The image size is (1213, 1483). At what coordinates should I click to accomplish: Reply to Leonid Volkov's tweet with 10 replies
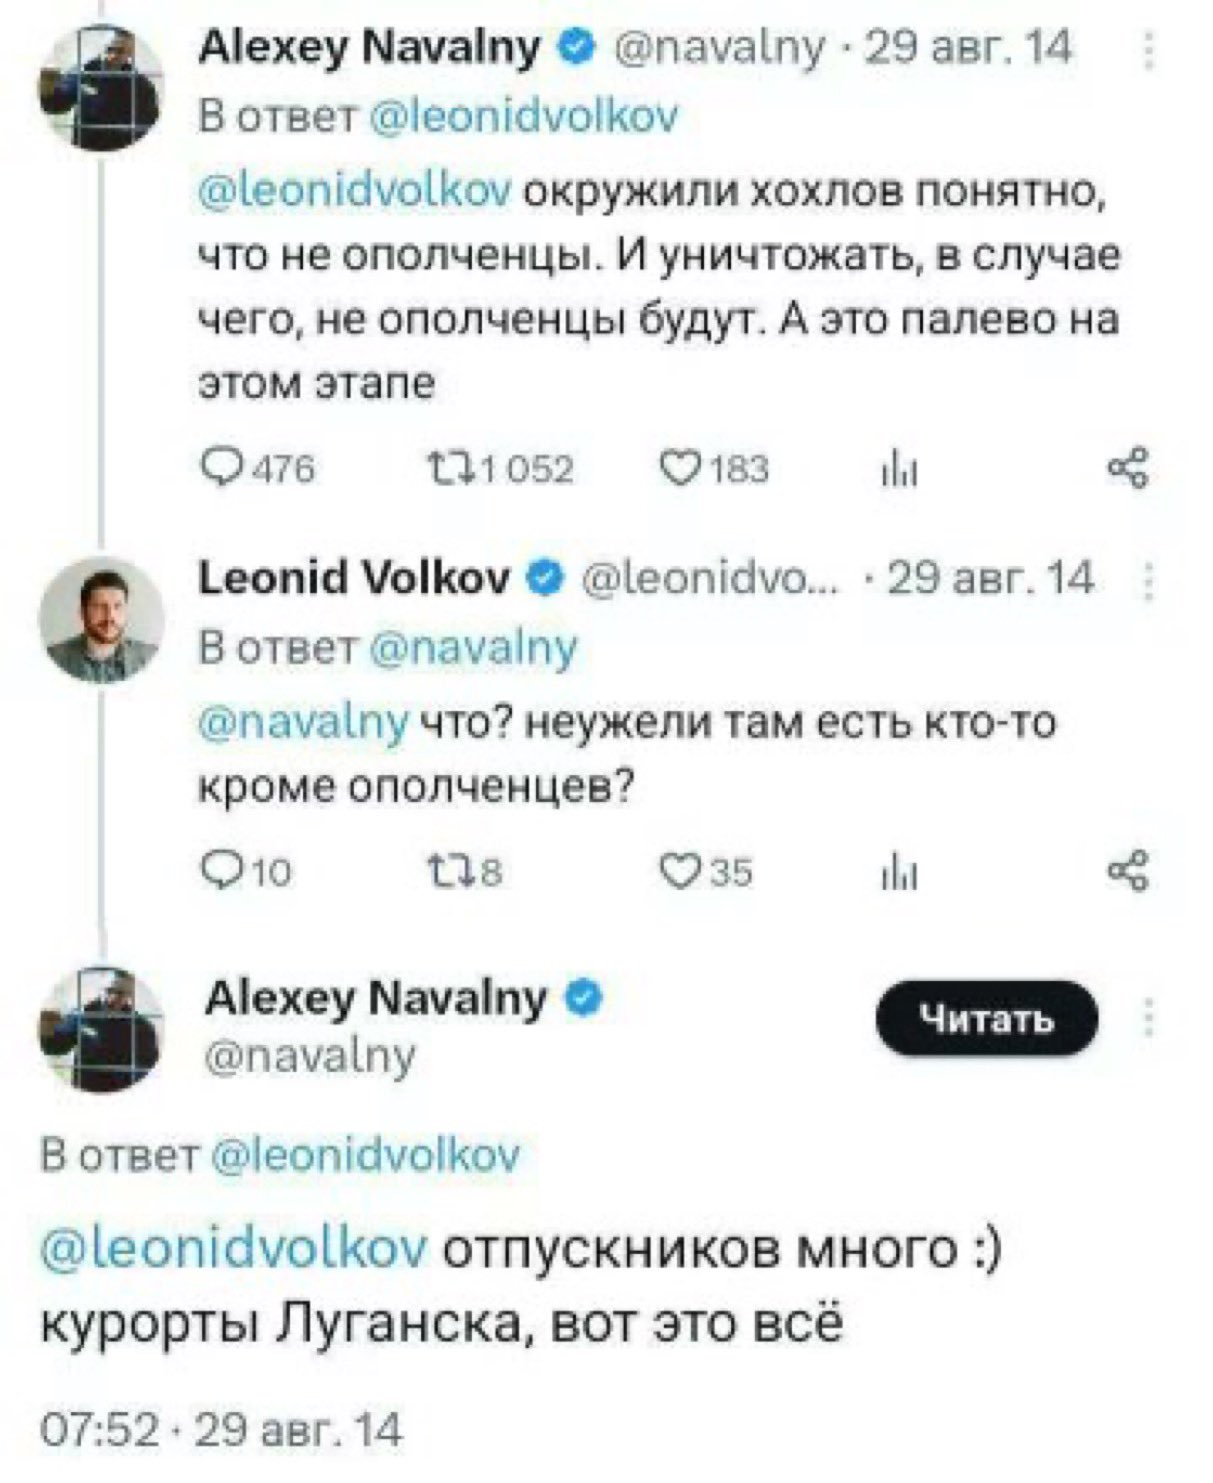[216, 872]
